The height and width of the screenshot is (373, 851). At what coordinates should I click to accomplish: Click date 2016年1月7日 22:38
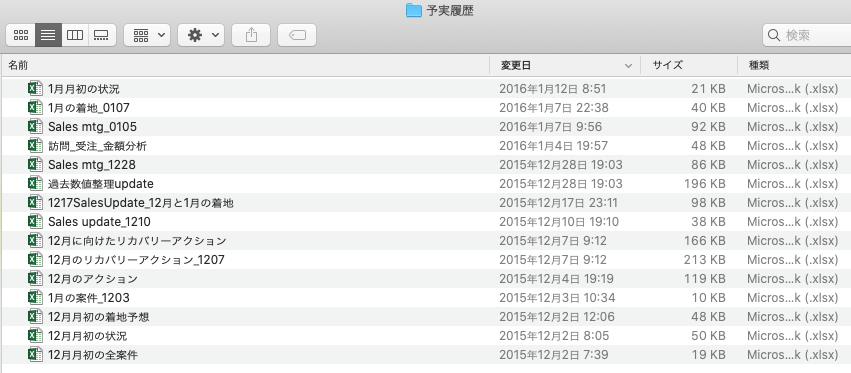coord(554,108)
